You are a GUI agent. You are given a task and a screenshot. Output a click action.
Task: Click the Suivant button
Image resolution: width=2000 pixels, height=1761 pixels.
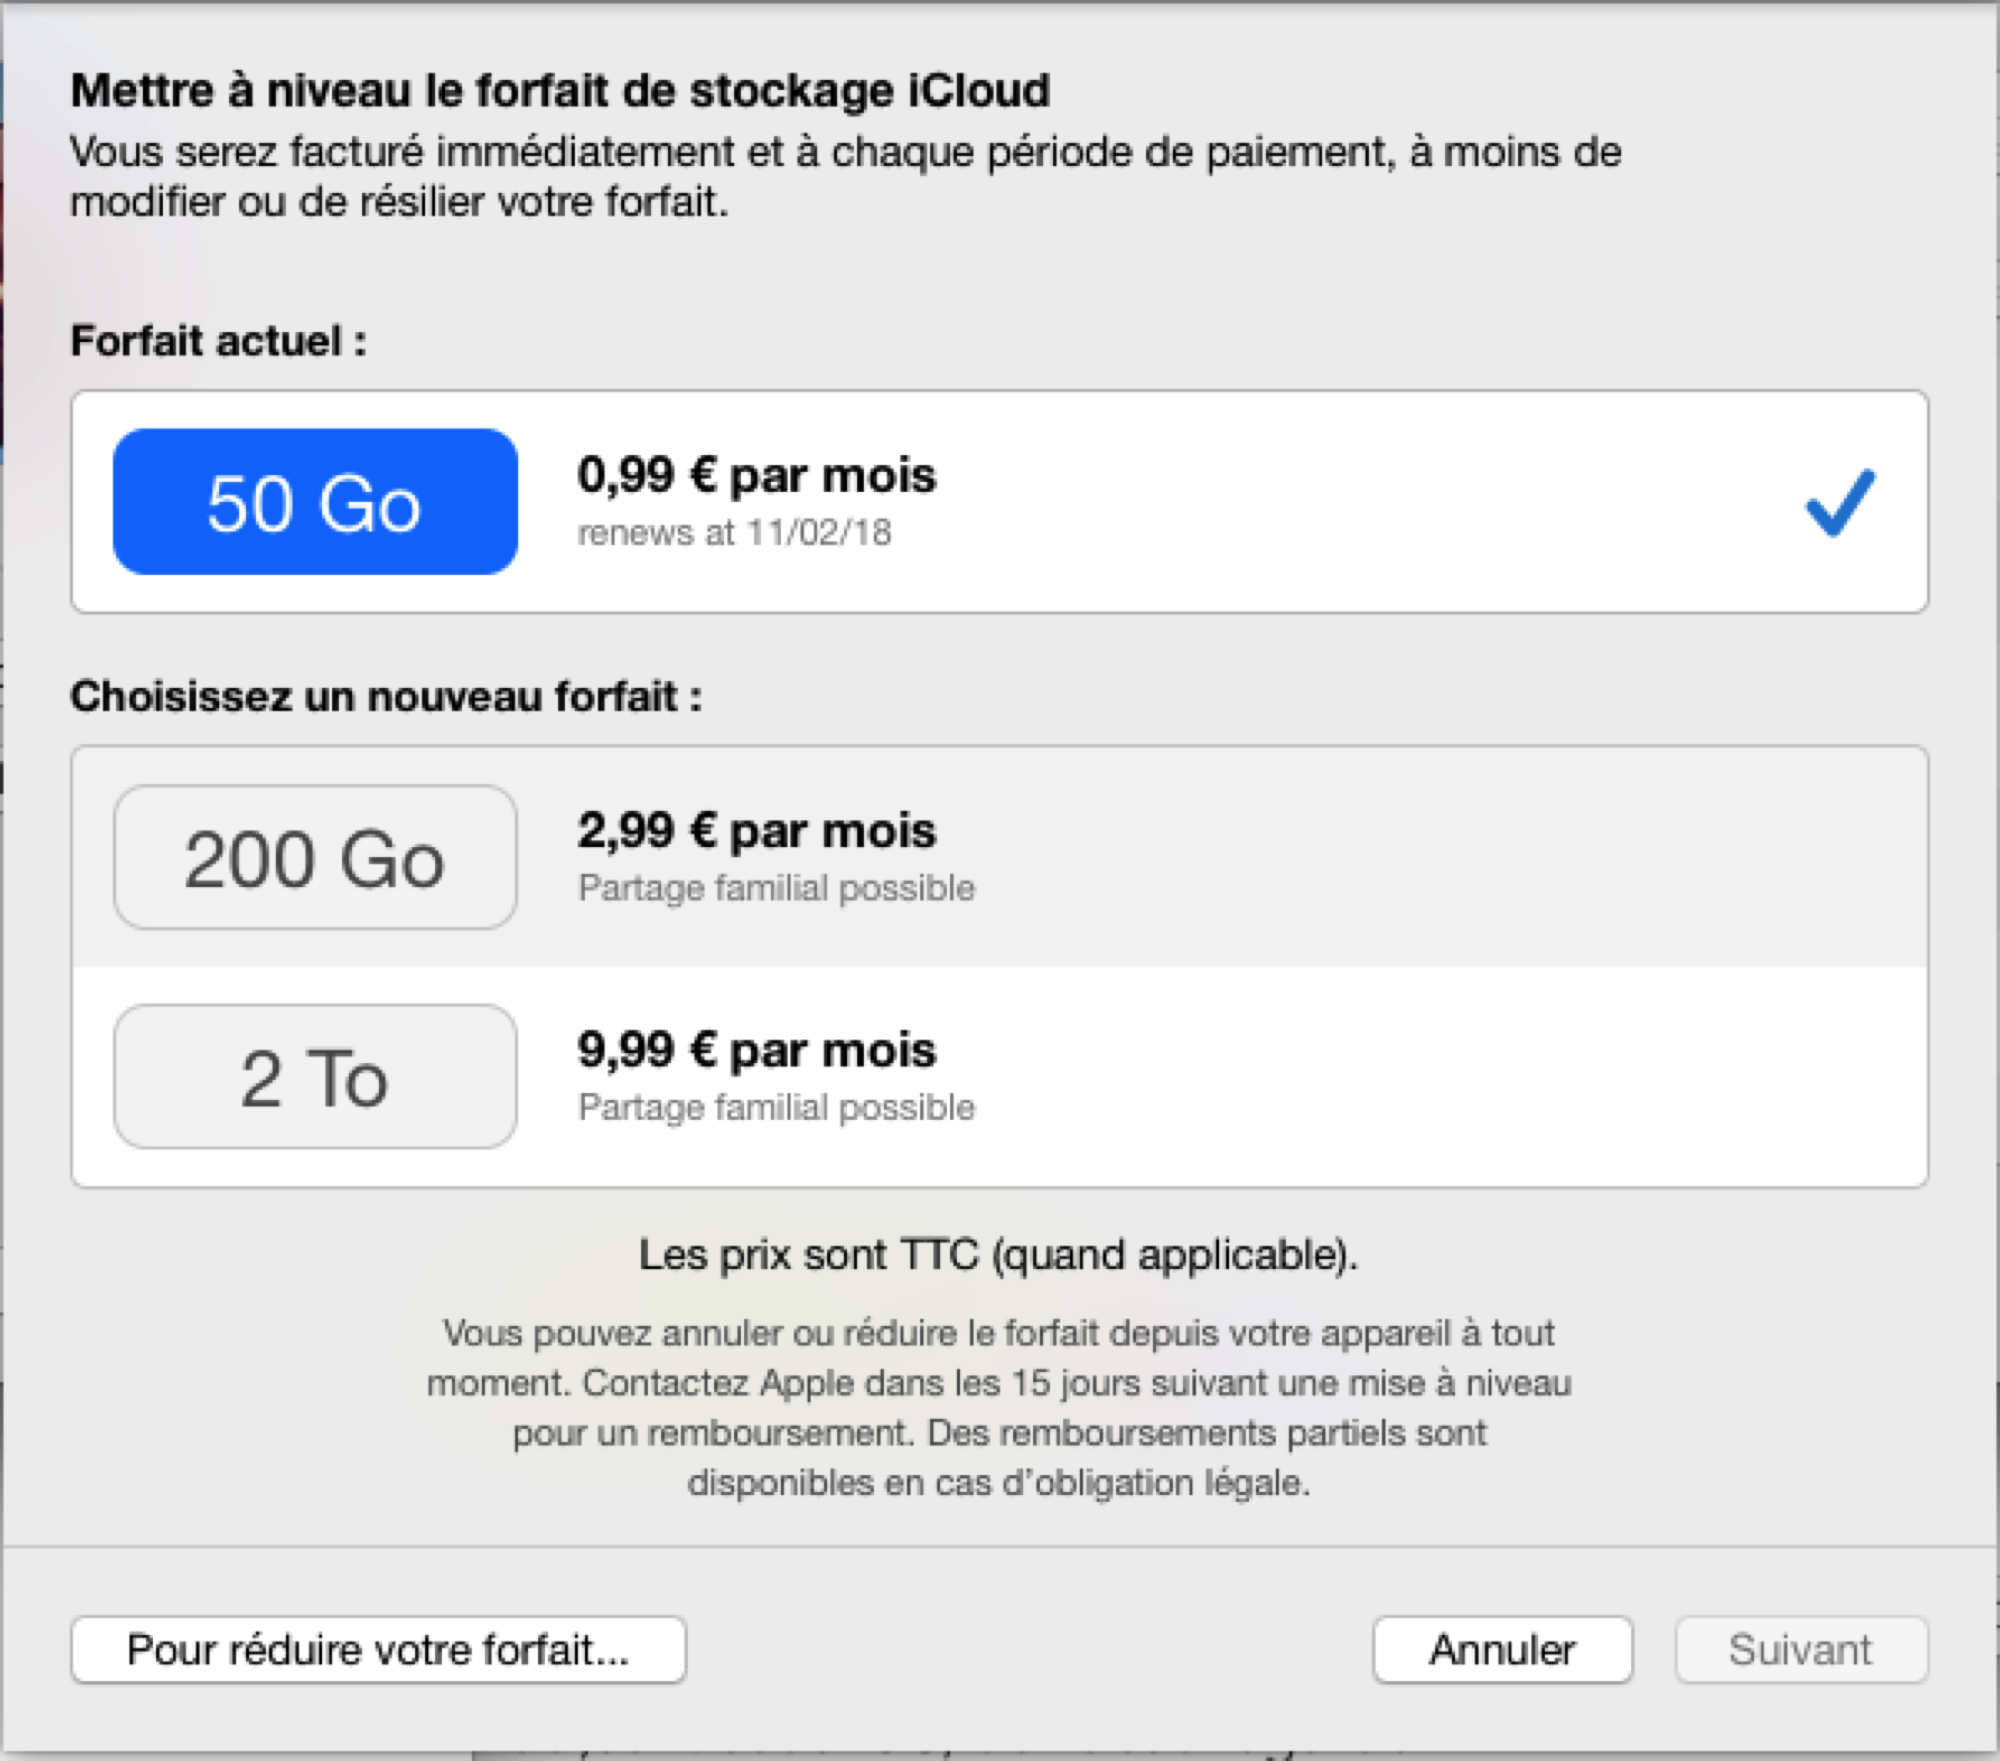point(1801,1650)
